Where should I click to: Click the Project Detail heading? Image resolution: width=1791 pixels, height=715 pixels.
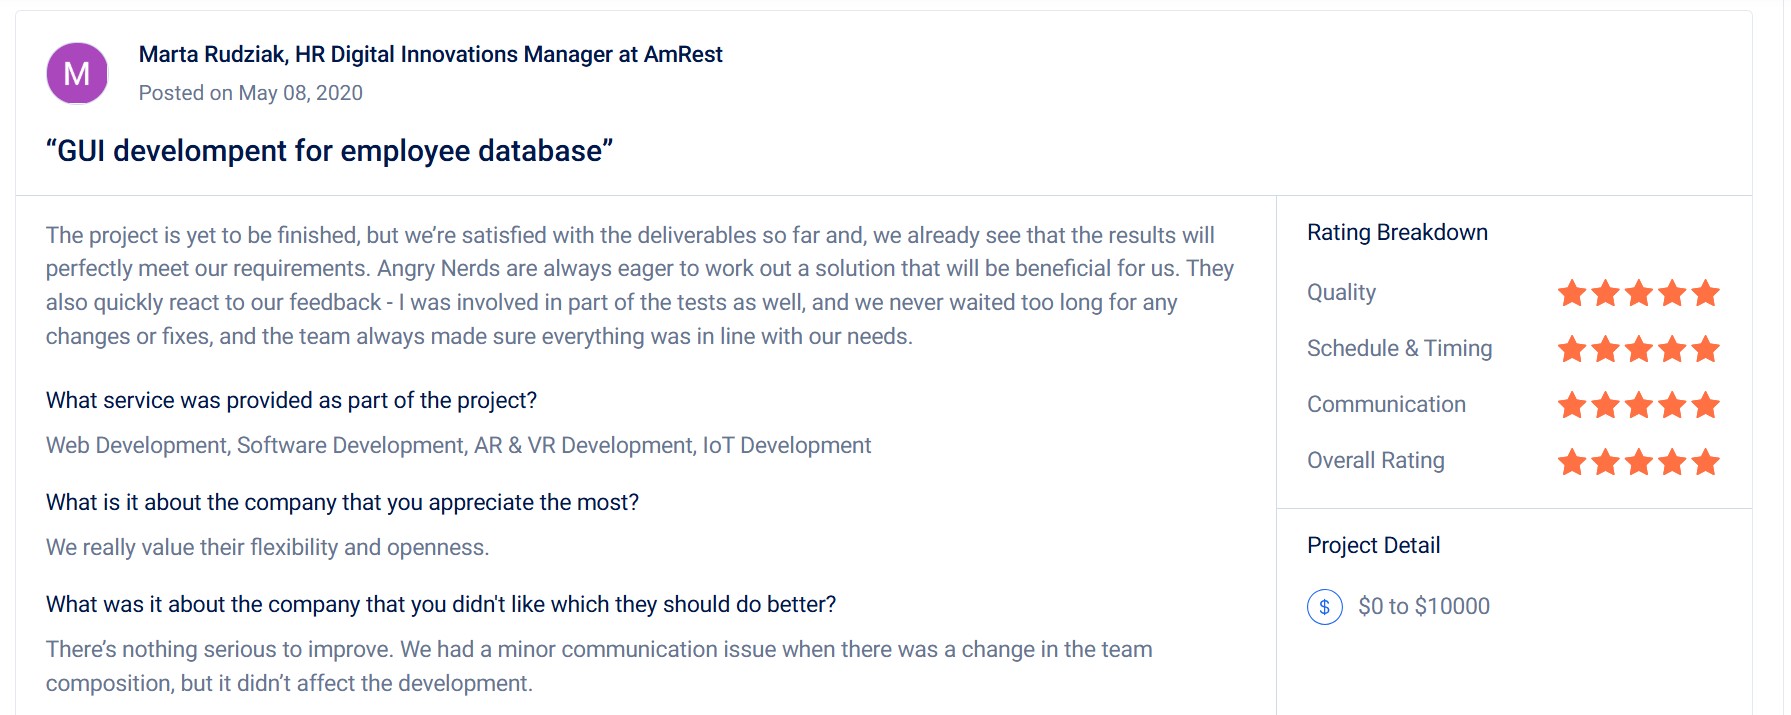[x=1373, y=546]
